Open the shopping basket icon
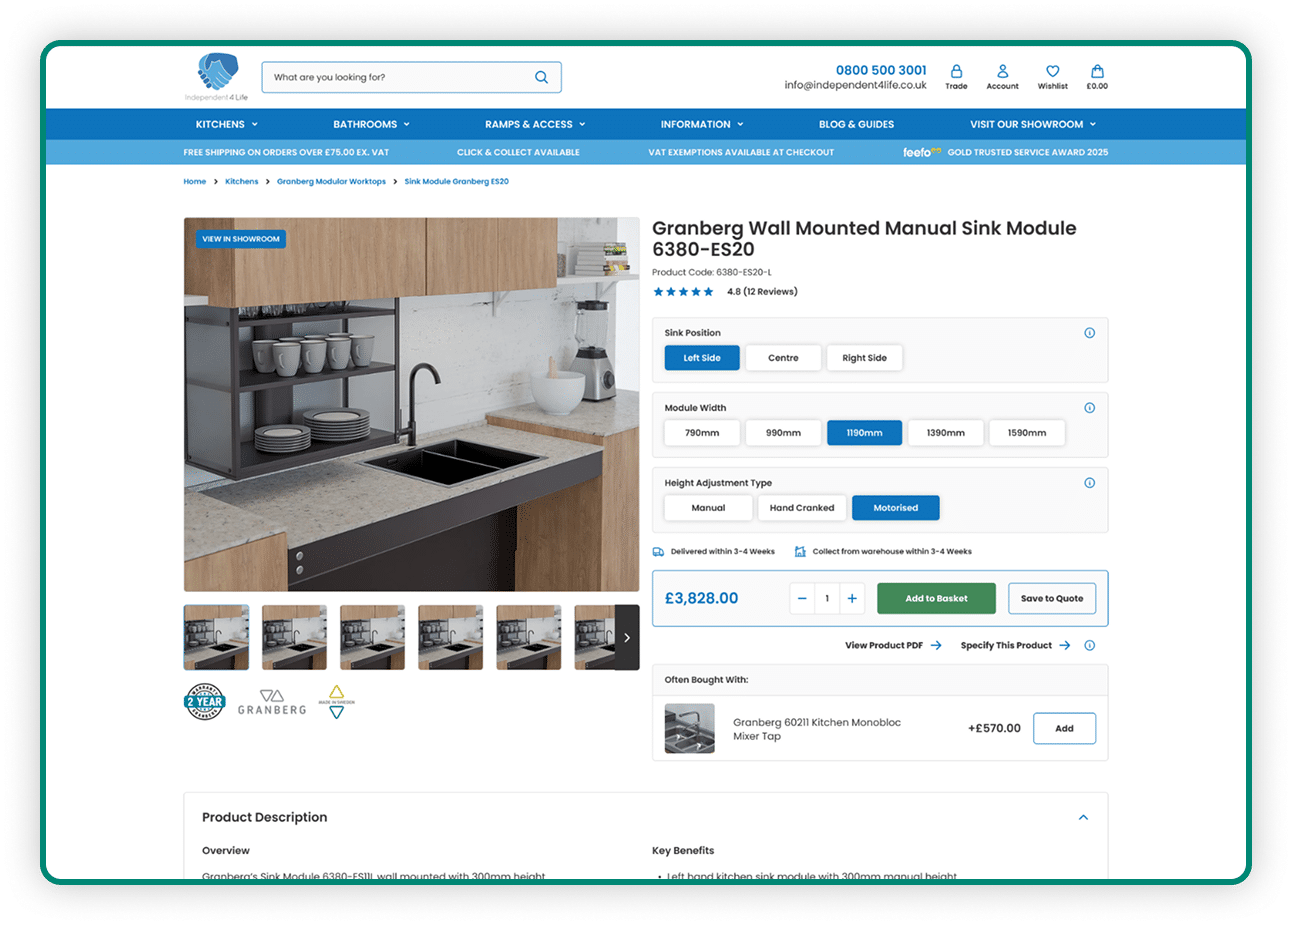The image size is (1292, 925). (x=1097, y=72)
